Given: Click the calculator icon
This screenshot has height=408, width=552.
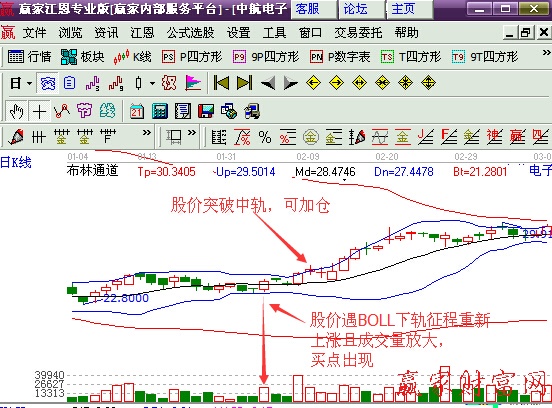Looking at the screenshot, I should click(159, 112).
